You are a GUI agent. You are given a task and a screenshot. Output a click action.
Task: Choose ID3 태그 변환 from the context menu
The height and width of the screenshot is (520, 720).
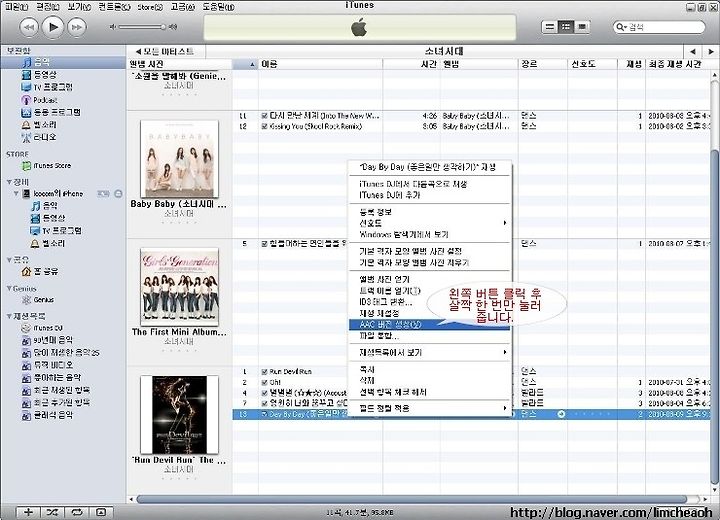430,302
